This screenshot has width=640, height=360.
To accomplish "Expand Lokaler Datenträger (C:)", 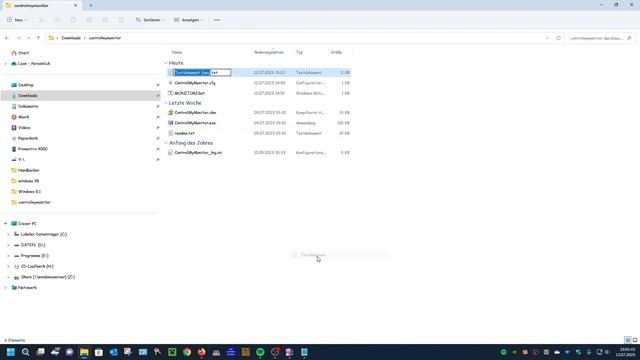I will [9, 234].
